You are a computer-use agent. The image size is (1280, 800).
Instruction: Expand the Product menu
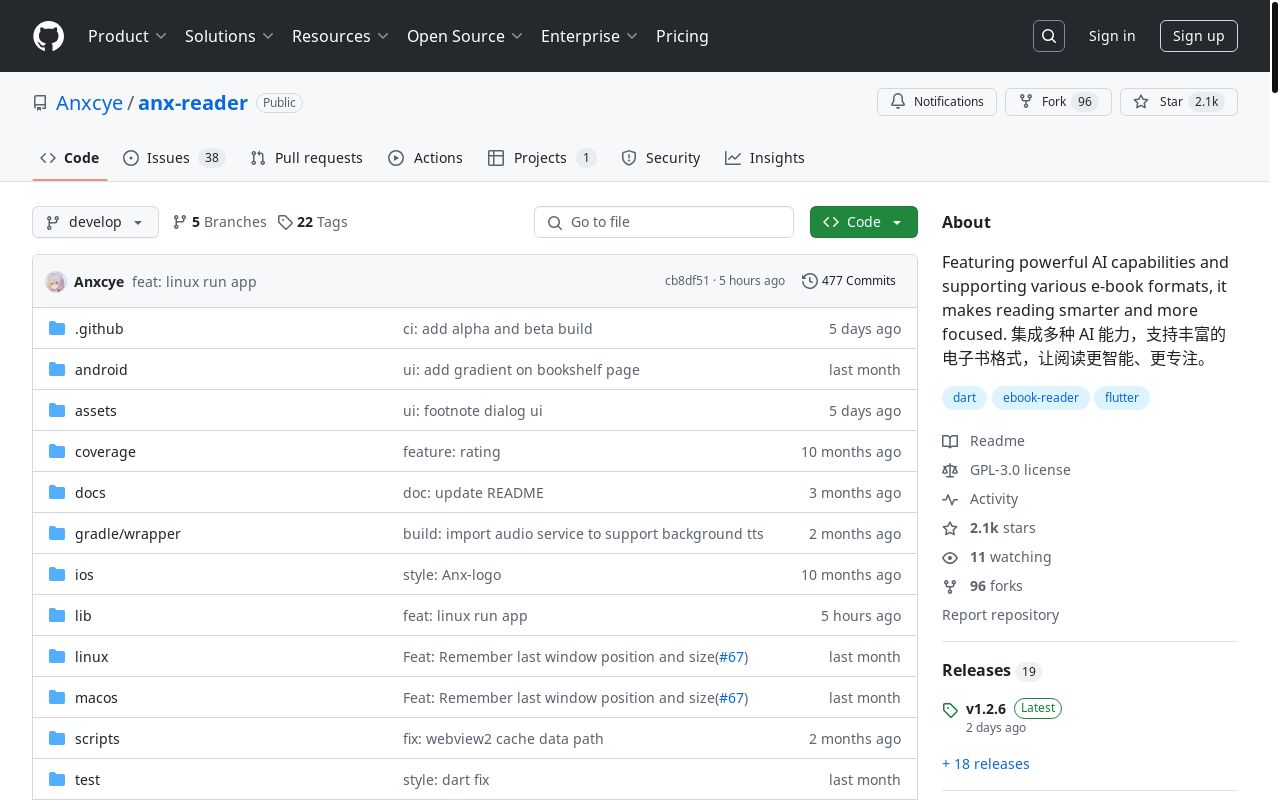pyautogui.click(x=127, y=36)
